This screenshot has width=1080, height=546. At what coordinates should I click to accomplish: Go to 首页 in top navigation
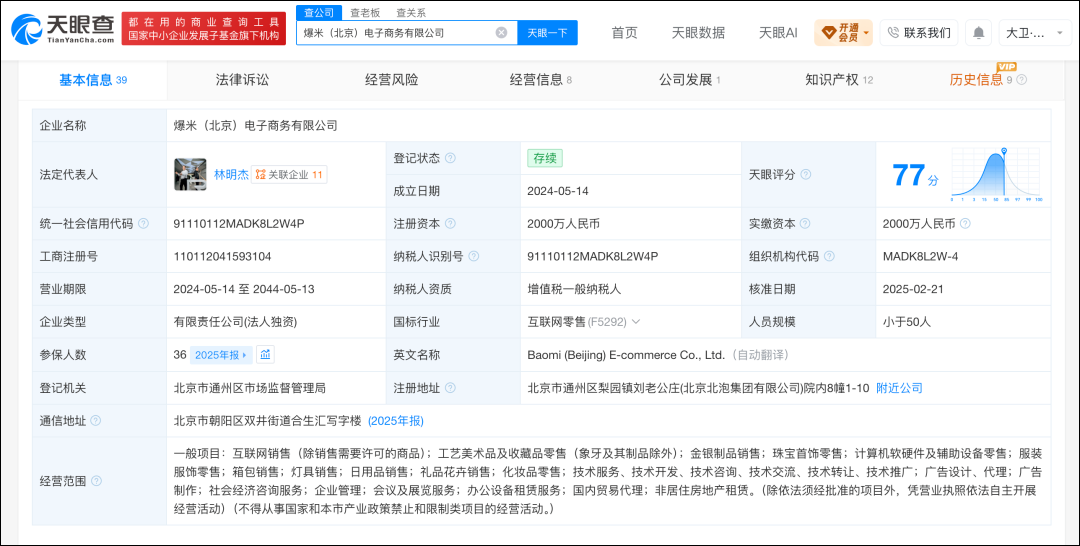coord(624,32)
